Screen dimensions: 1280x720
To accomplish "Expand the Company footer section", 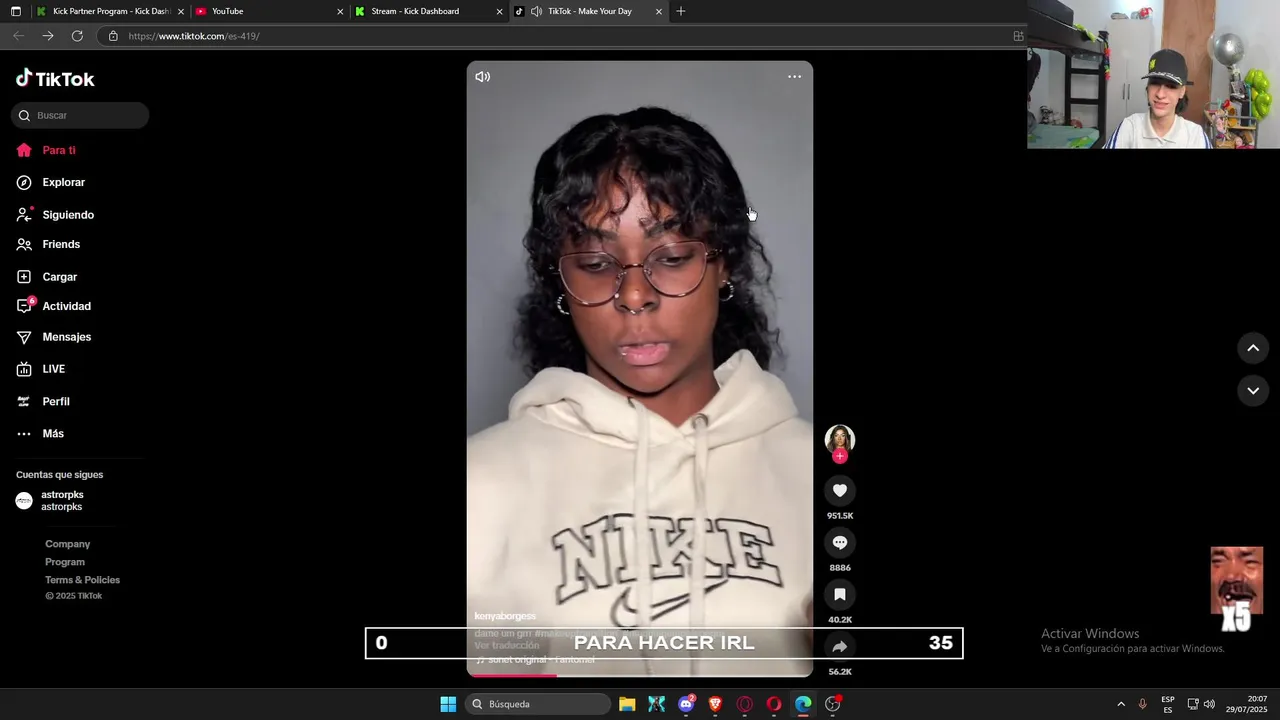I will 68,544.
